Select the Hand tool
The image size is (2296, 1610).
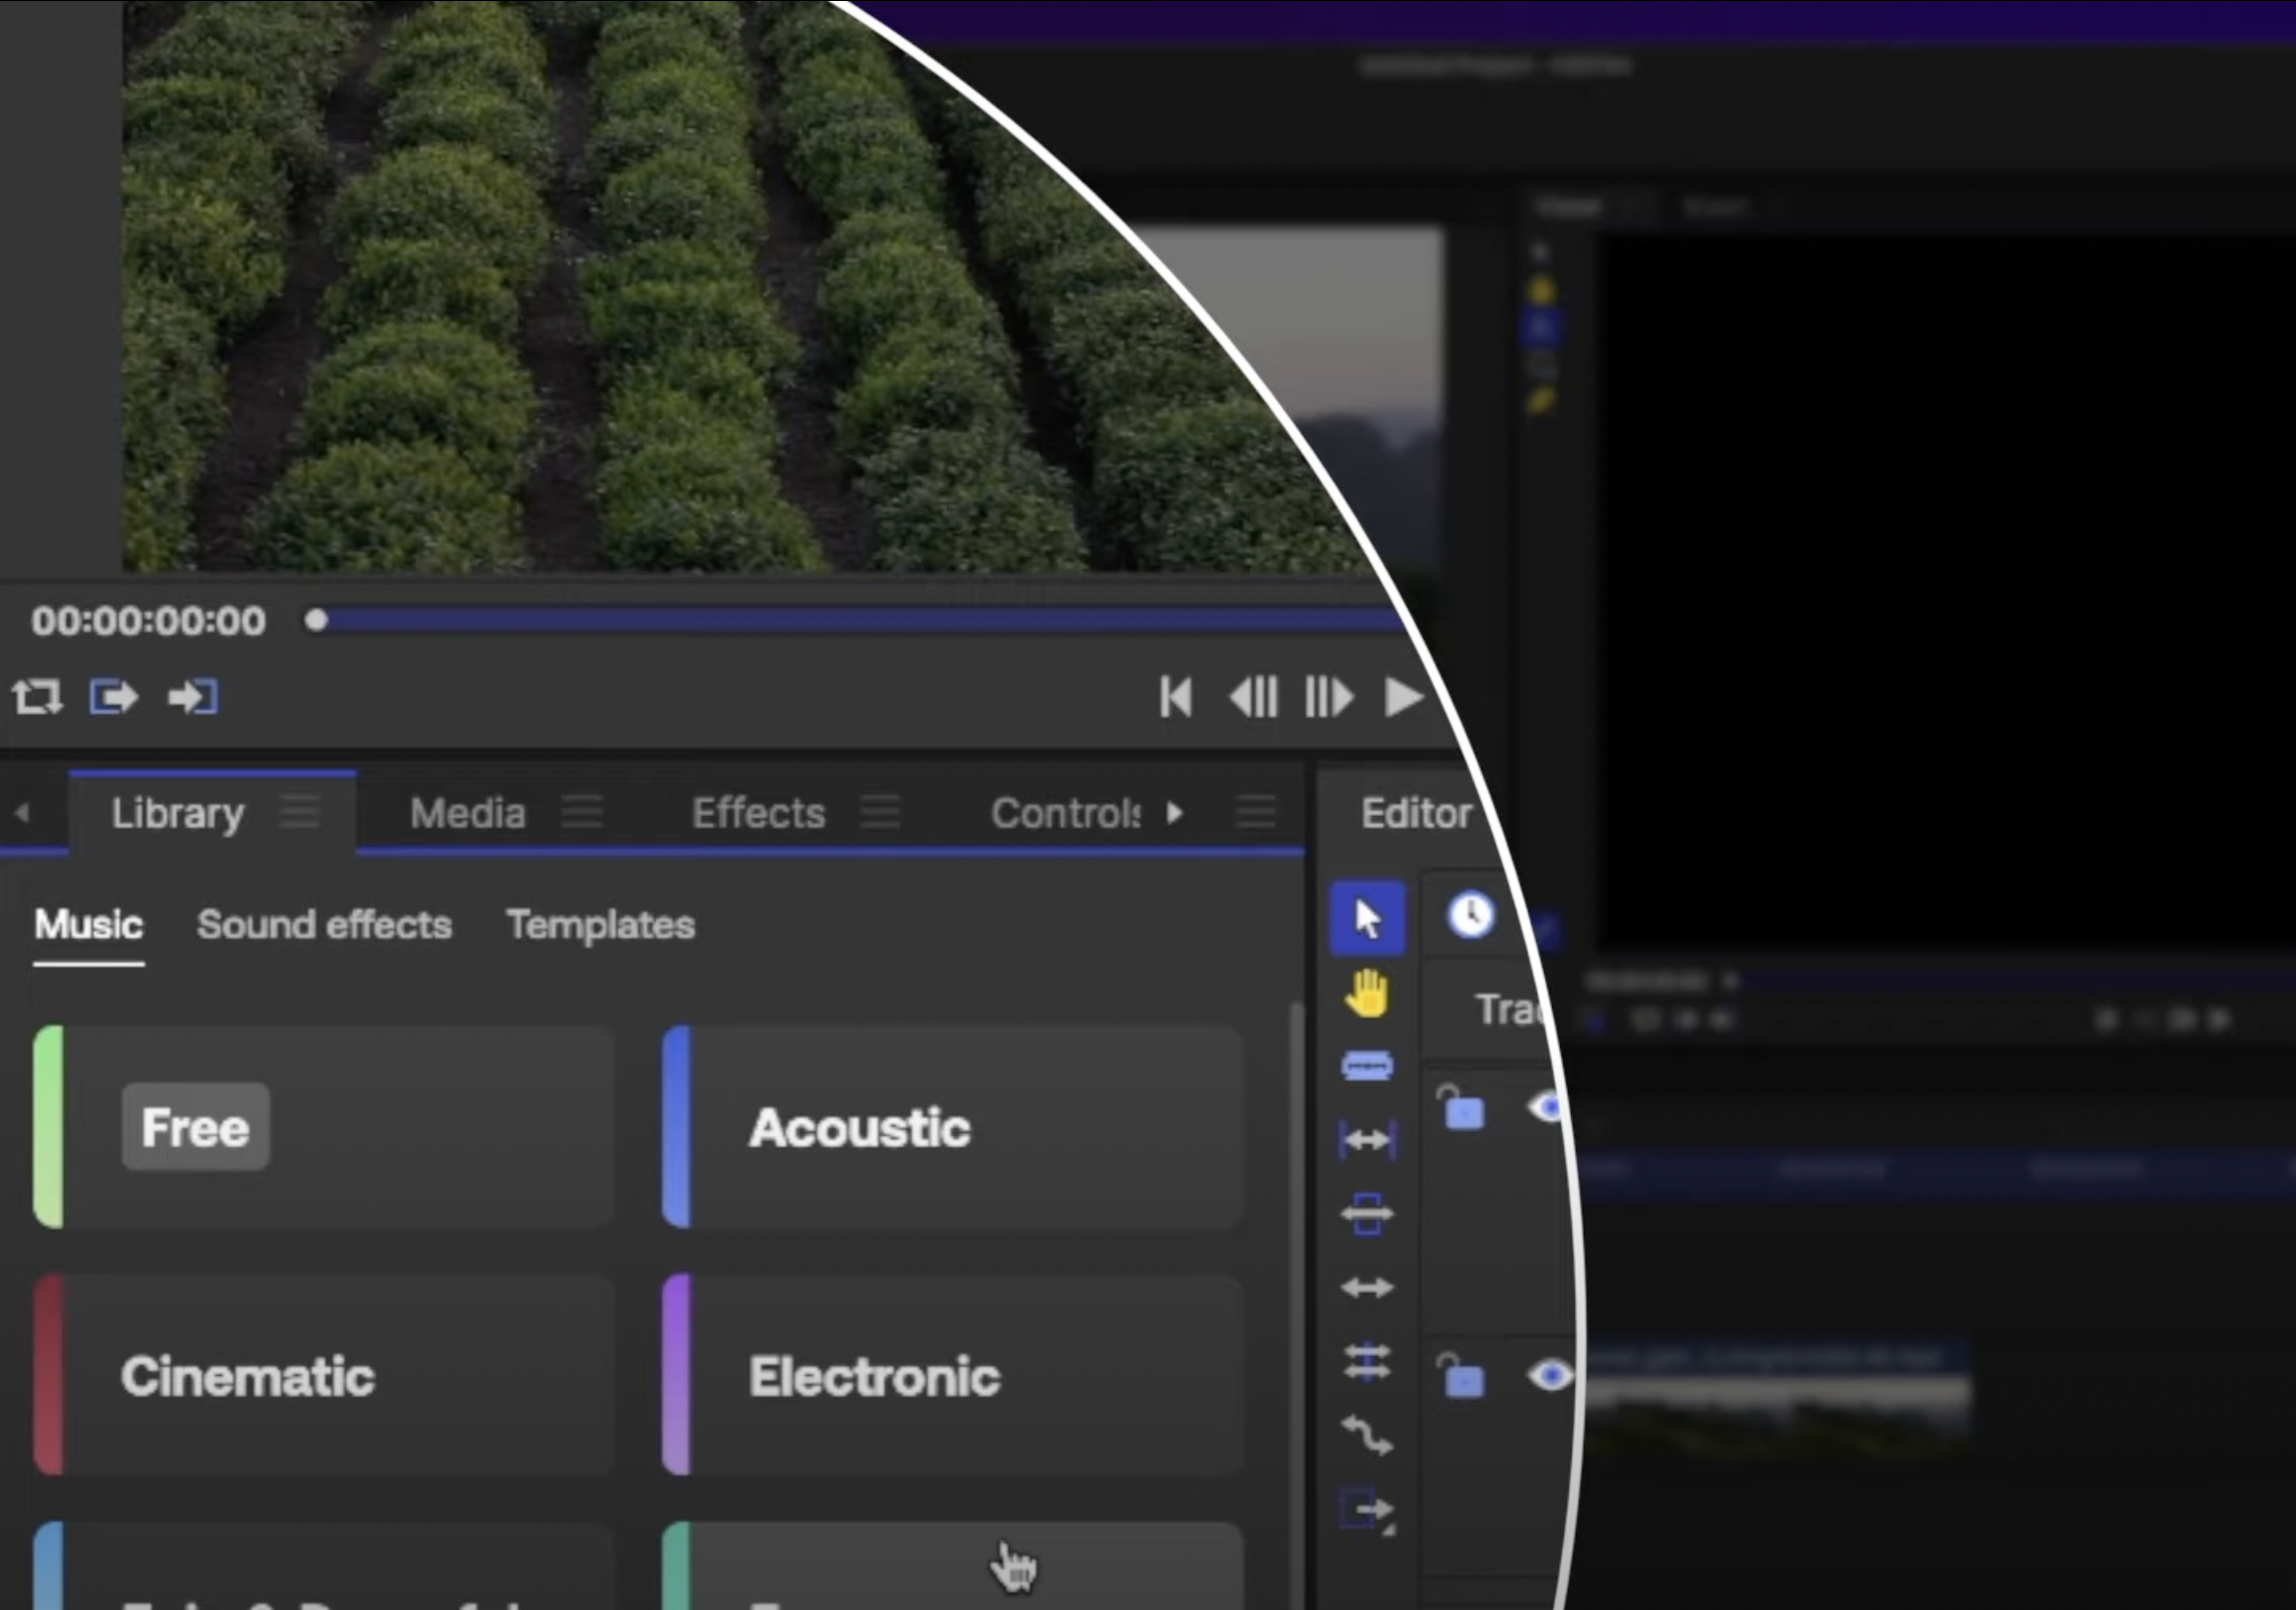pos(1367,993)
